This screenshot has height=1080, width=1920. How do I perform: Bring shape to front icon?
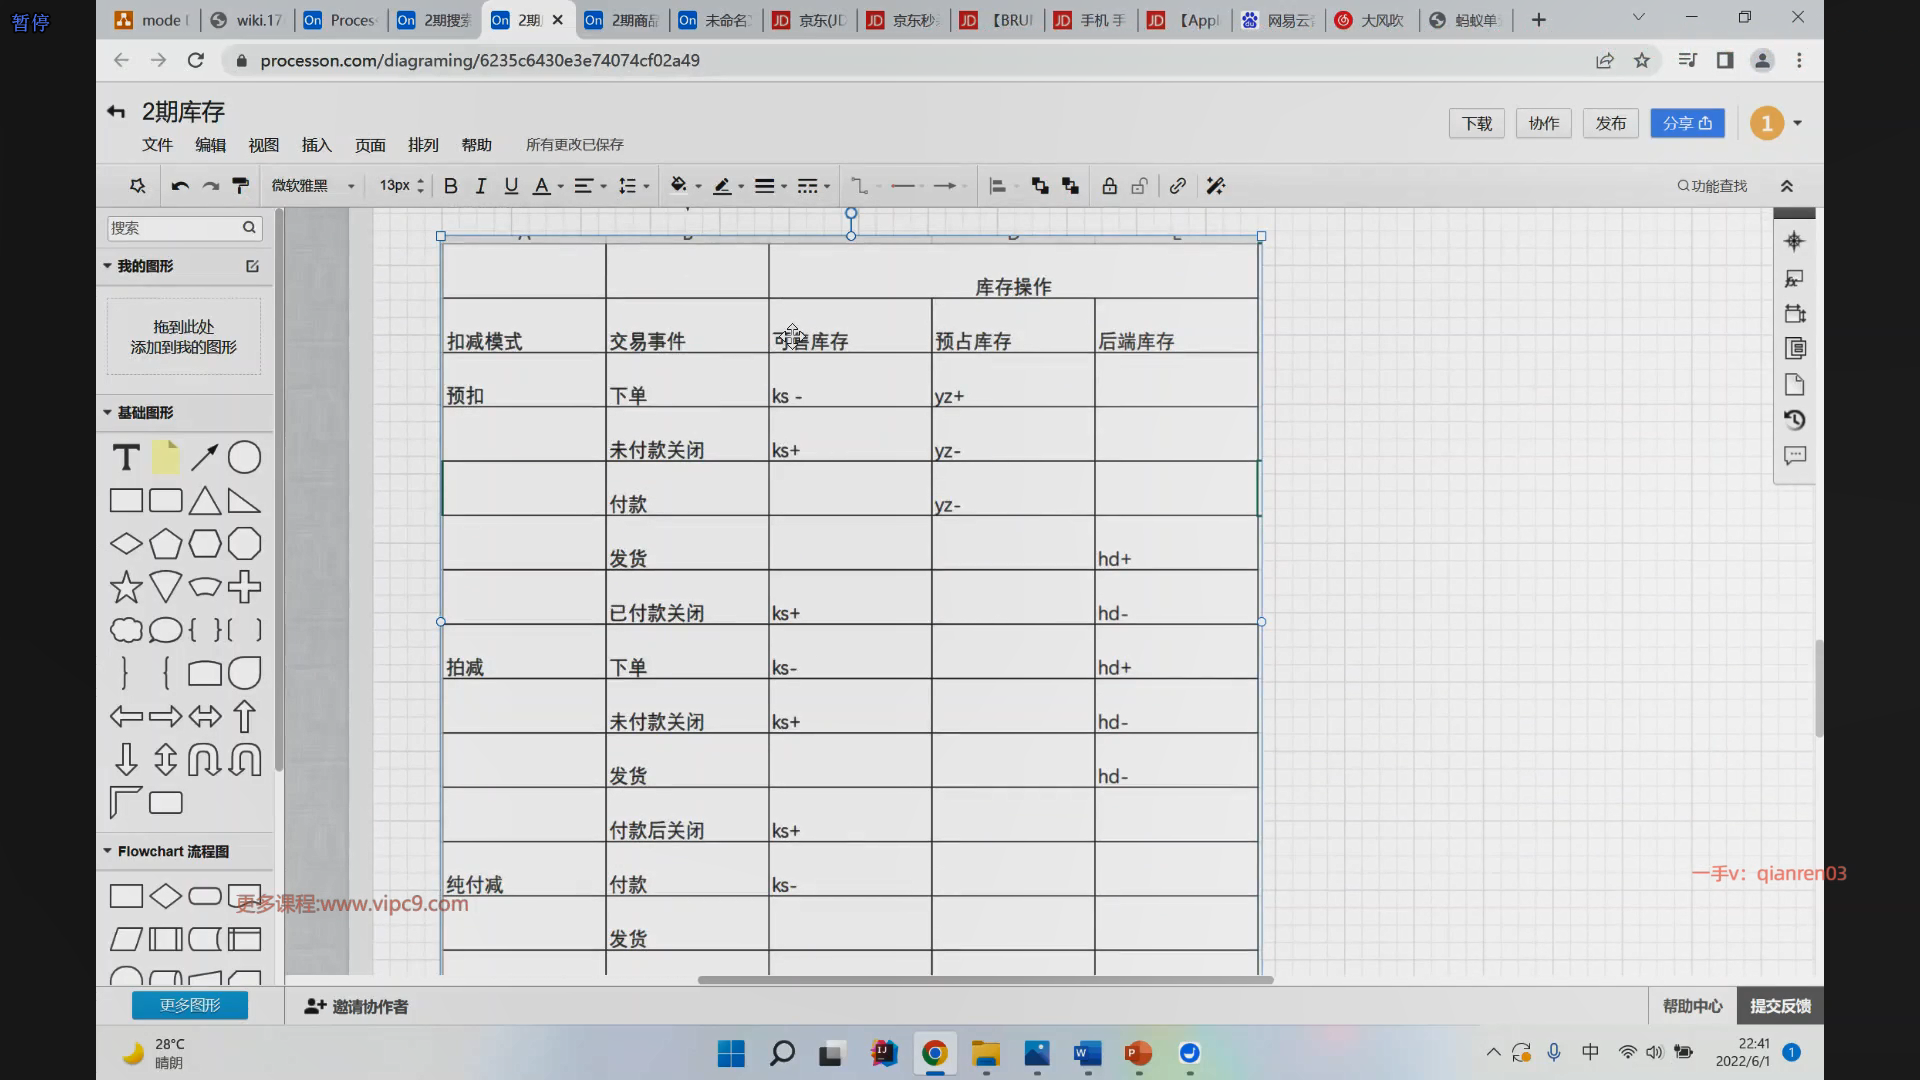point(1040,186)
